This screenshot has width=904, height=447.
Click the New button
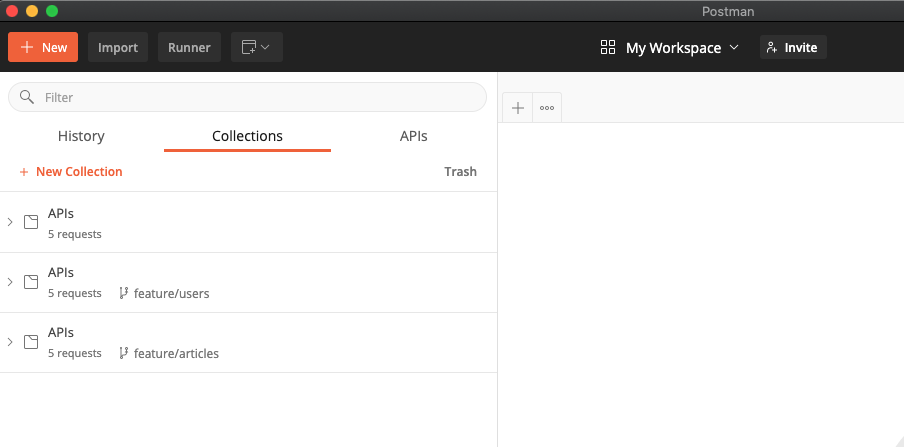pyautogui.click(x=43, y=47)
